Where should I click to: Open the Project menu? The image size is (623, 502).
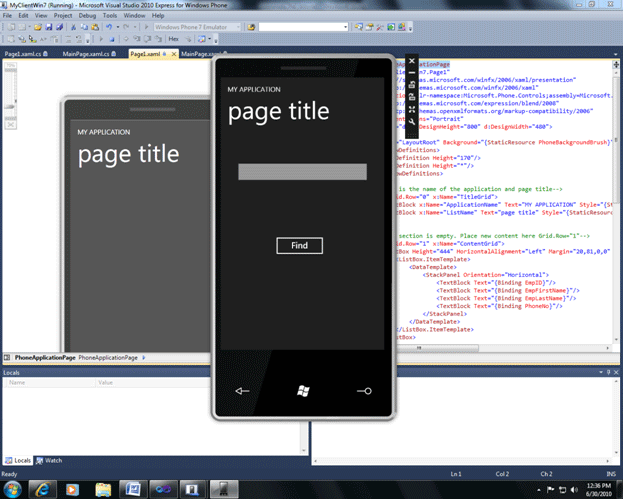click(63, 16)
